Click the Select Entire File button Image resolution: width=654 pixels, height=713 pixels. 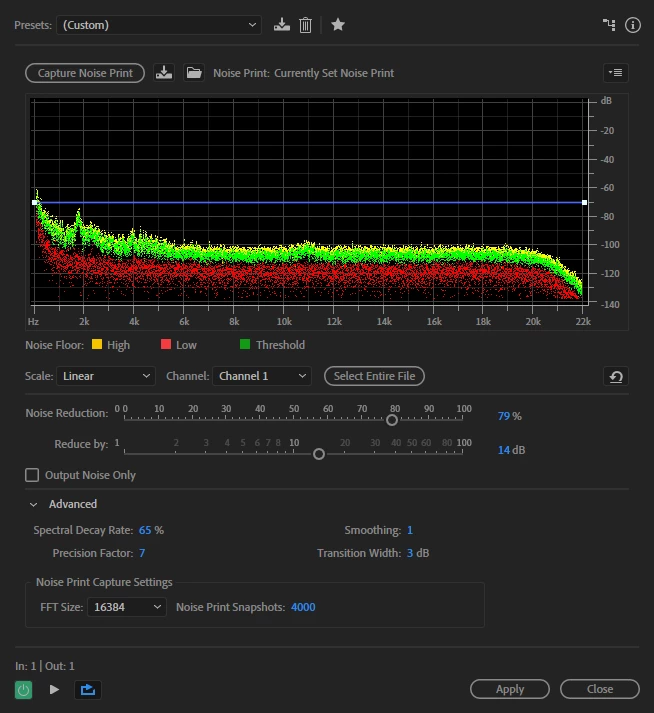[x=374, y=376]
